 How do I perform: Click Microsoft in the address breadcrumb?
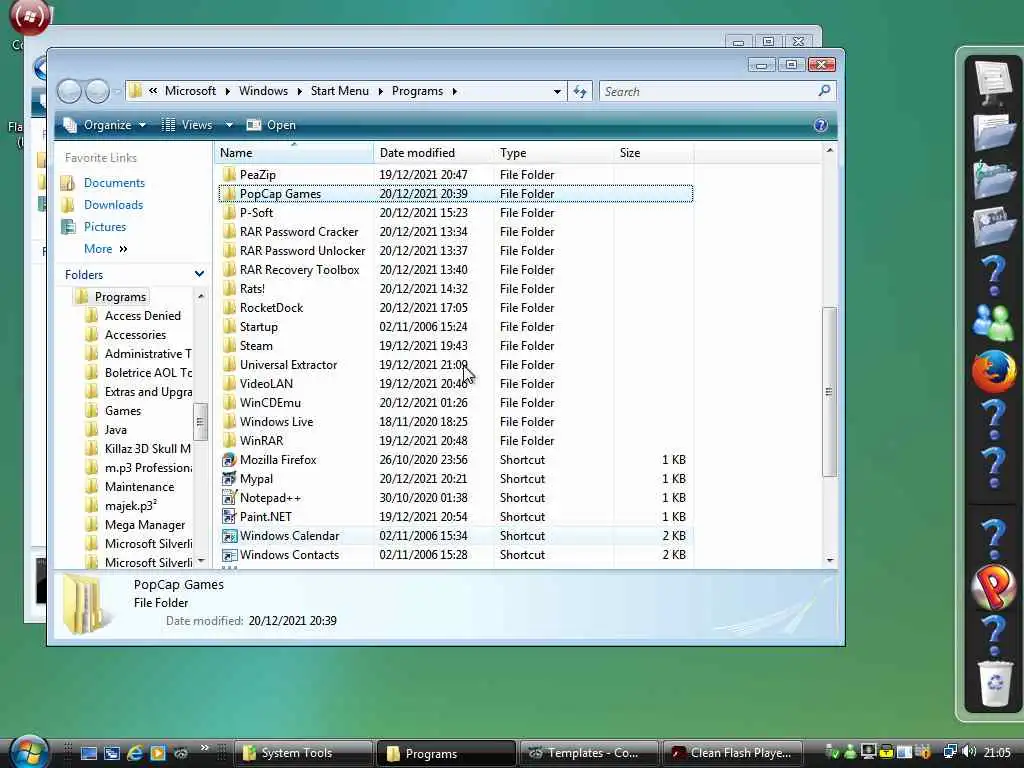[x=190, y=91]
